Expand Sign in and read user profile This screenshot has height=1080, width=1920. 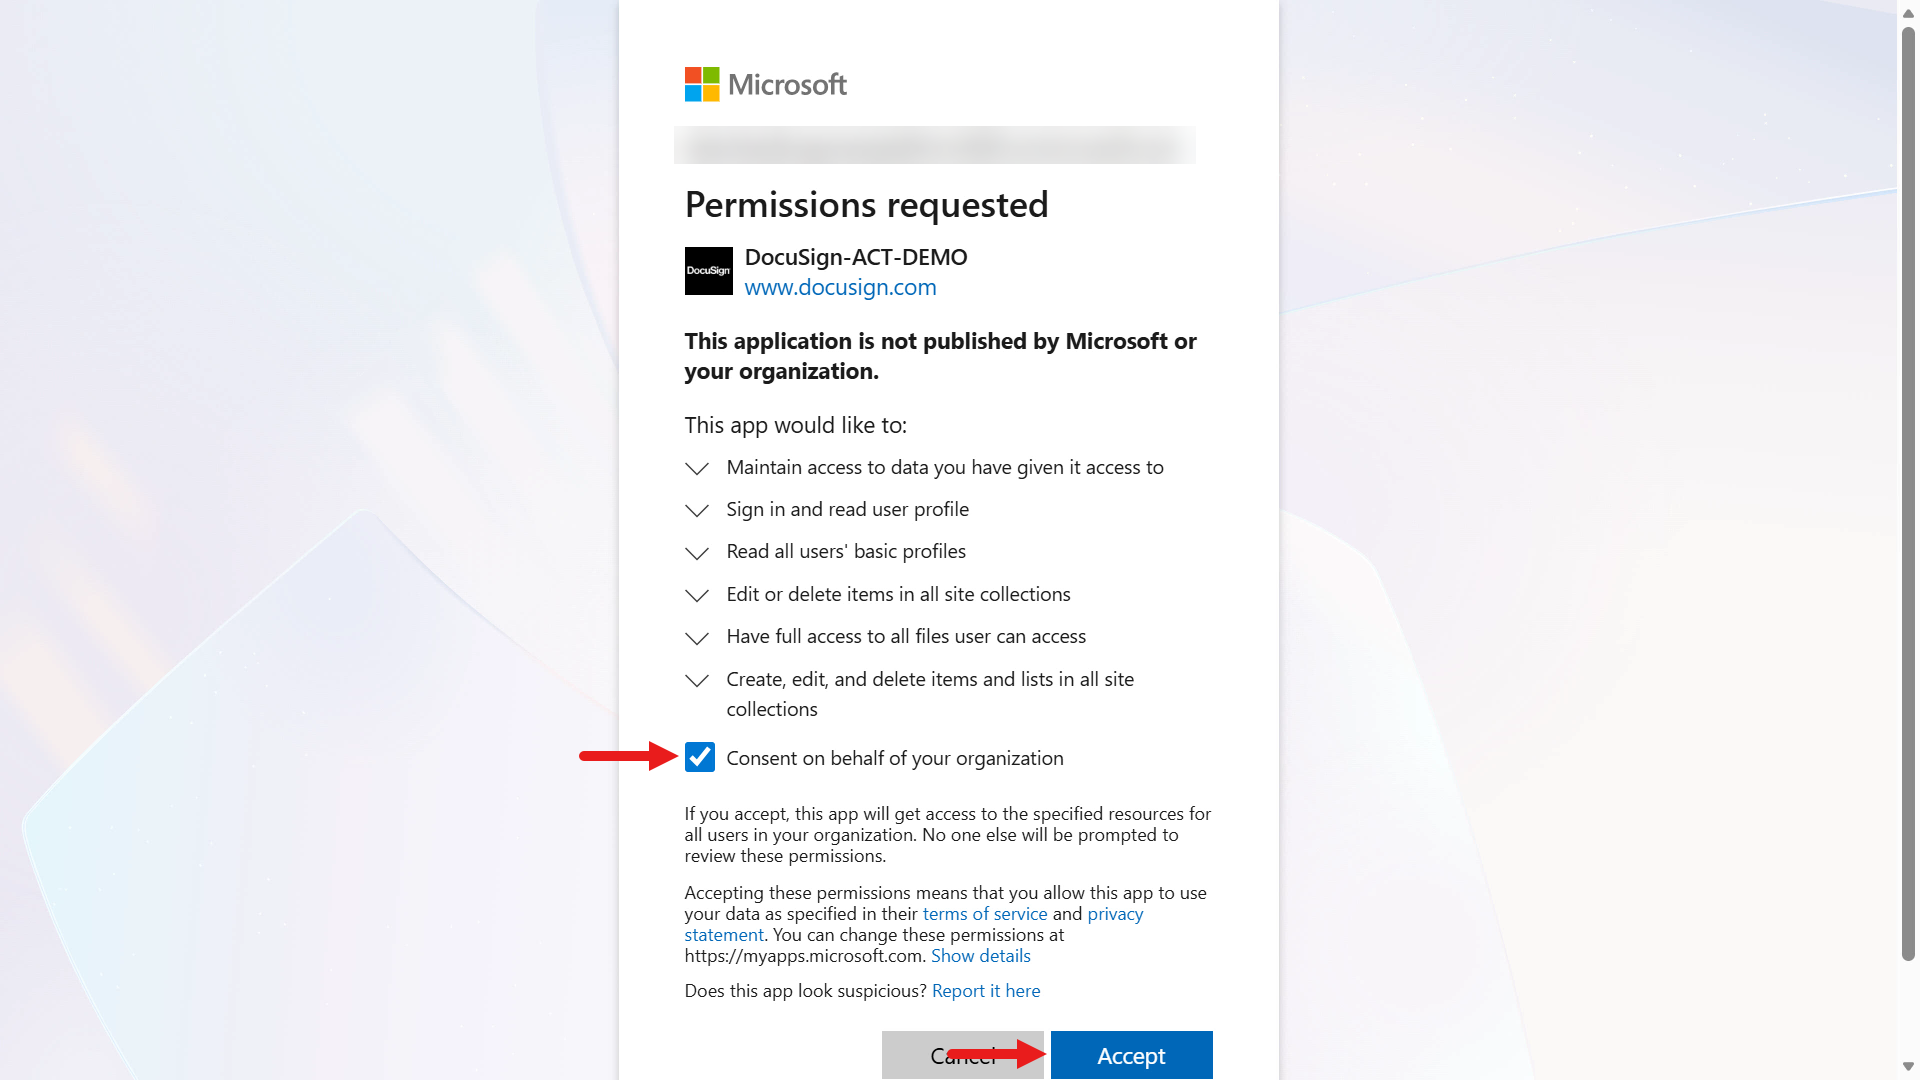click(697, 510)
